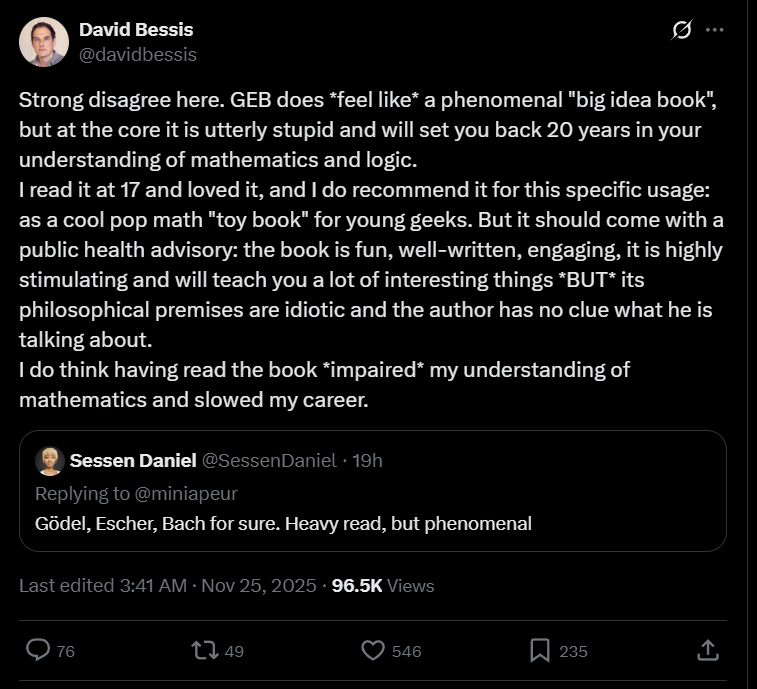
Task: Open the share upload icon
Action: coord(707,650)
